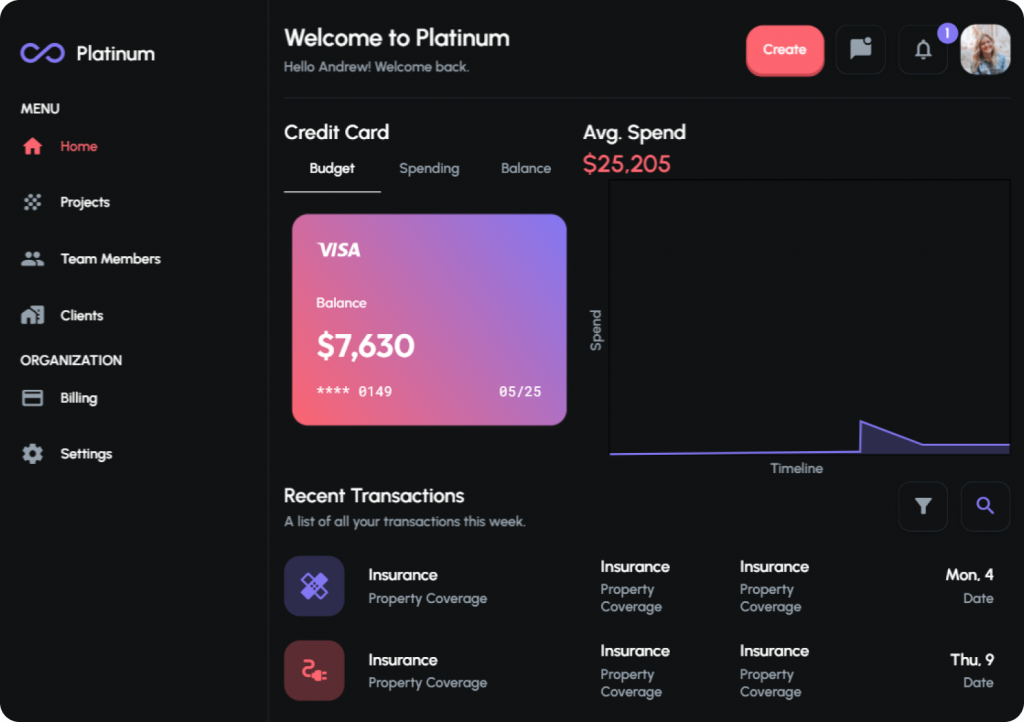Click the Create button
The image size is (1024, 722).
coord(784,50)
